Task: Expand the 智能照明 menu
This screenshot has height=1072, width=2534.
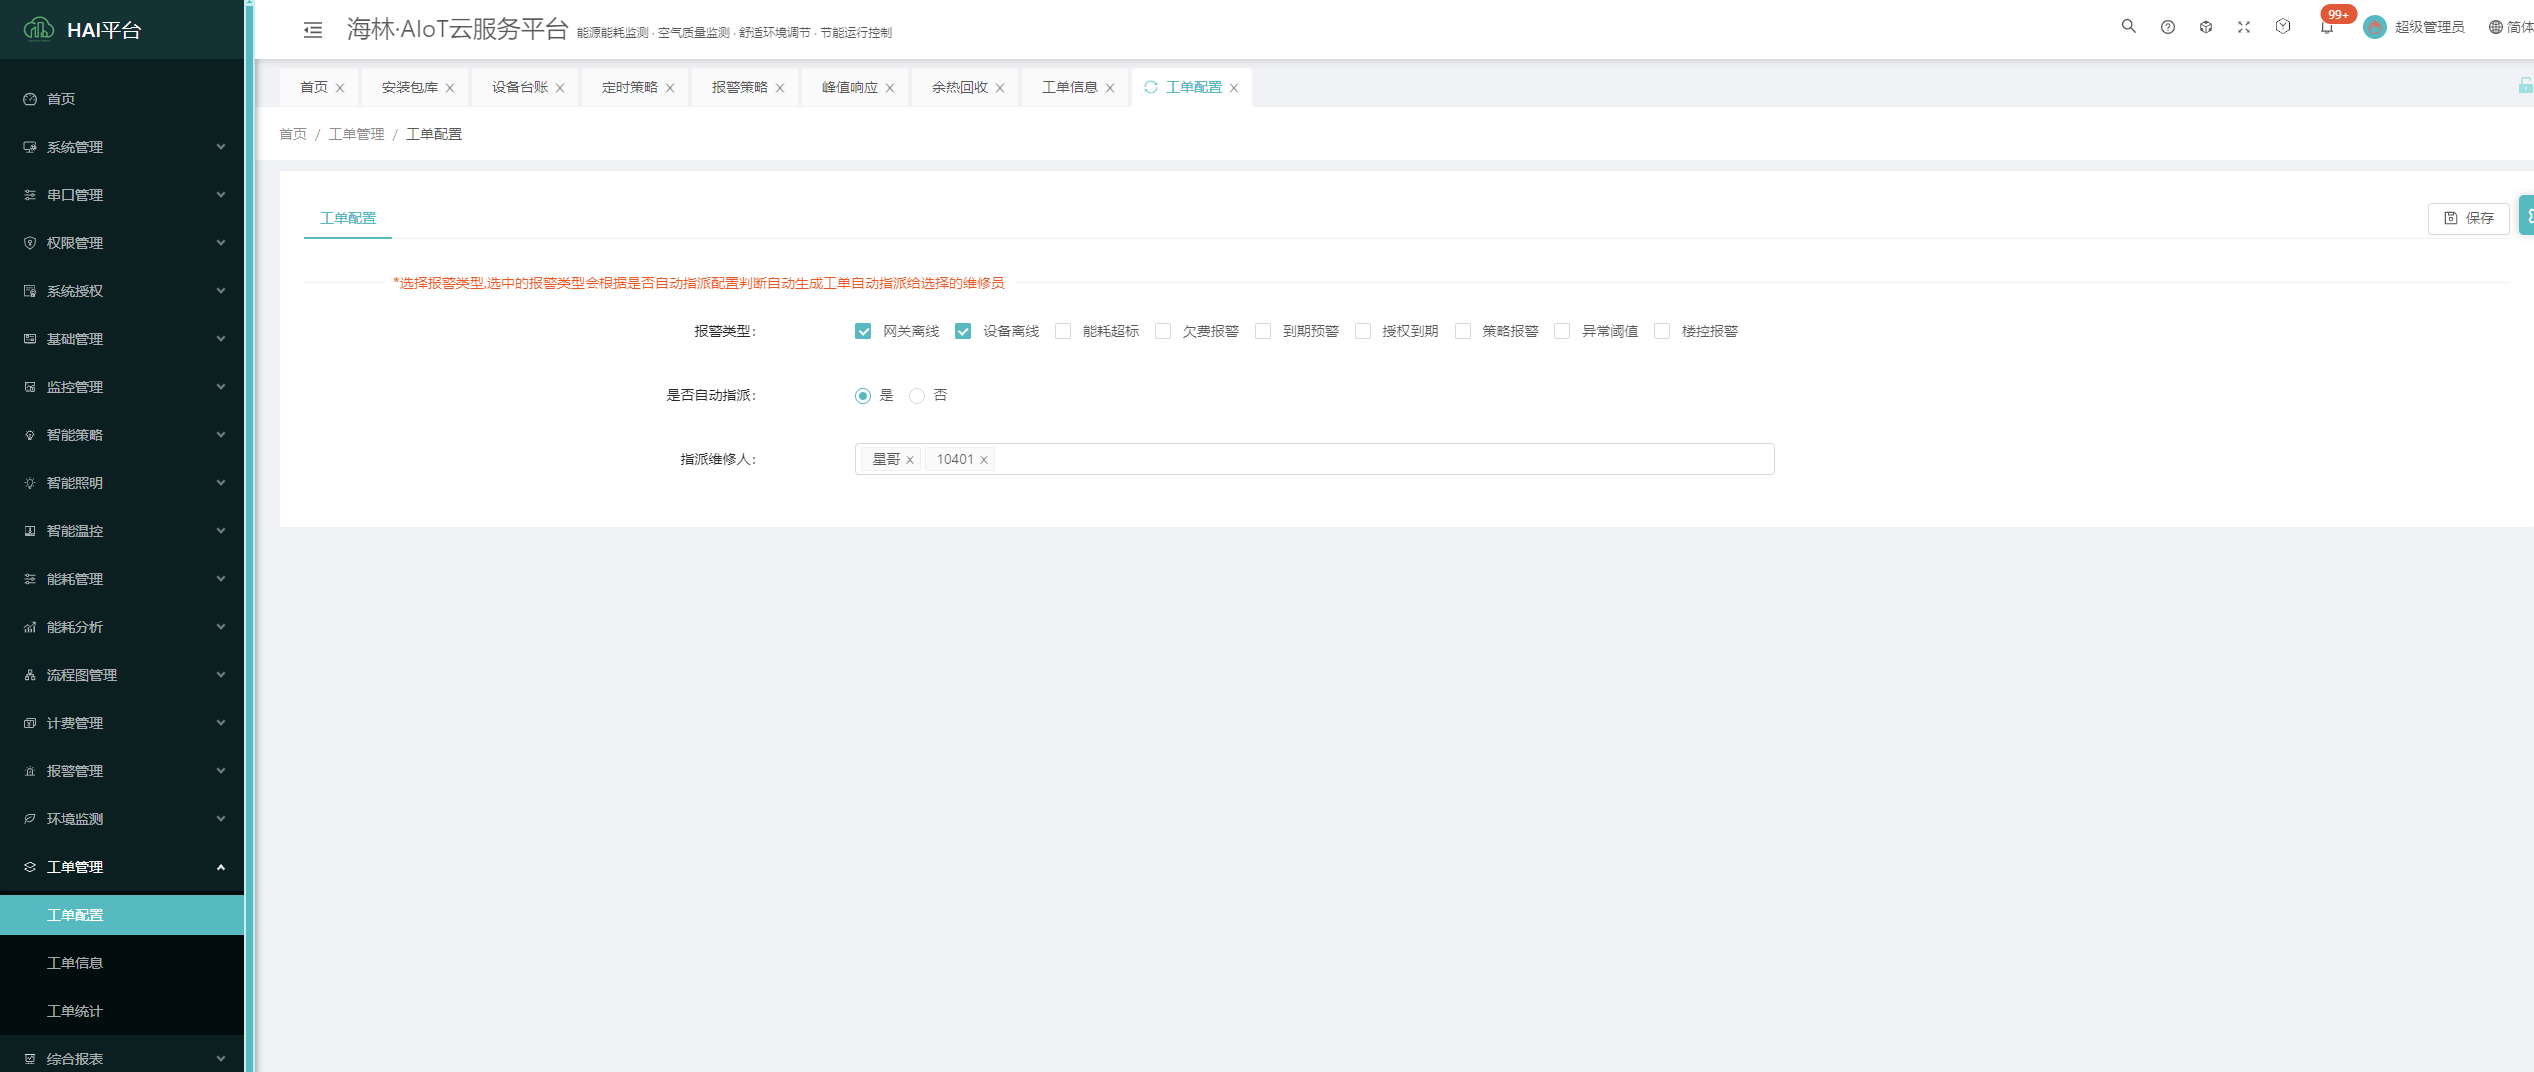Action: click(x=122, y=483)
